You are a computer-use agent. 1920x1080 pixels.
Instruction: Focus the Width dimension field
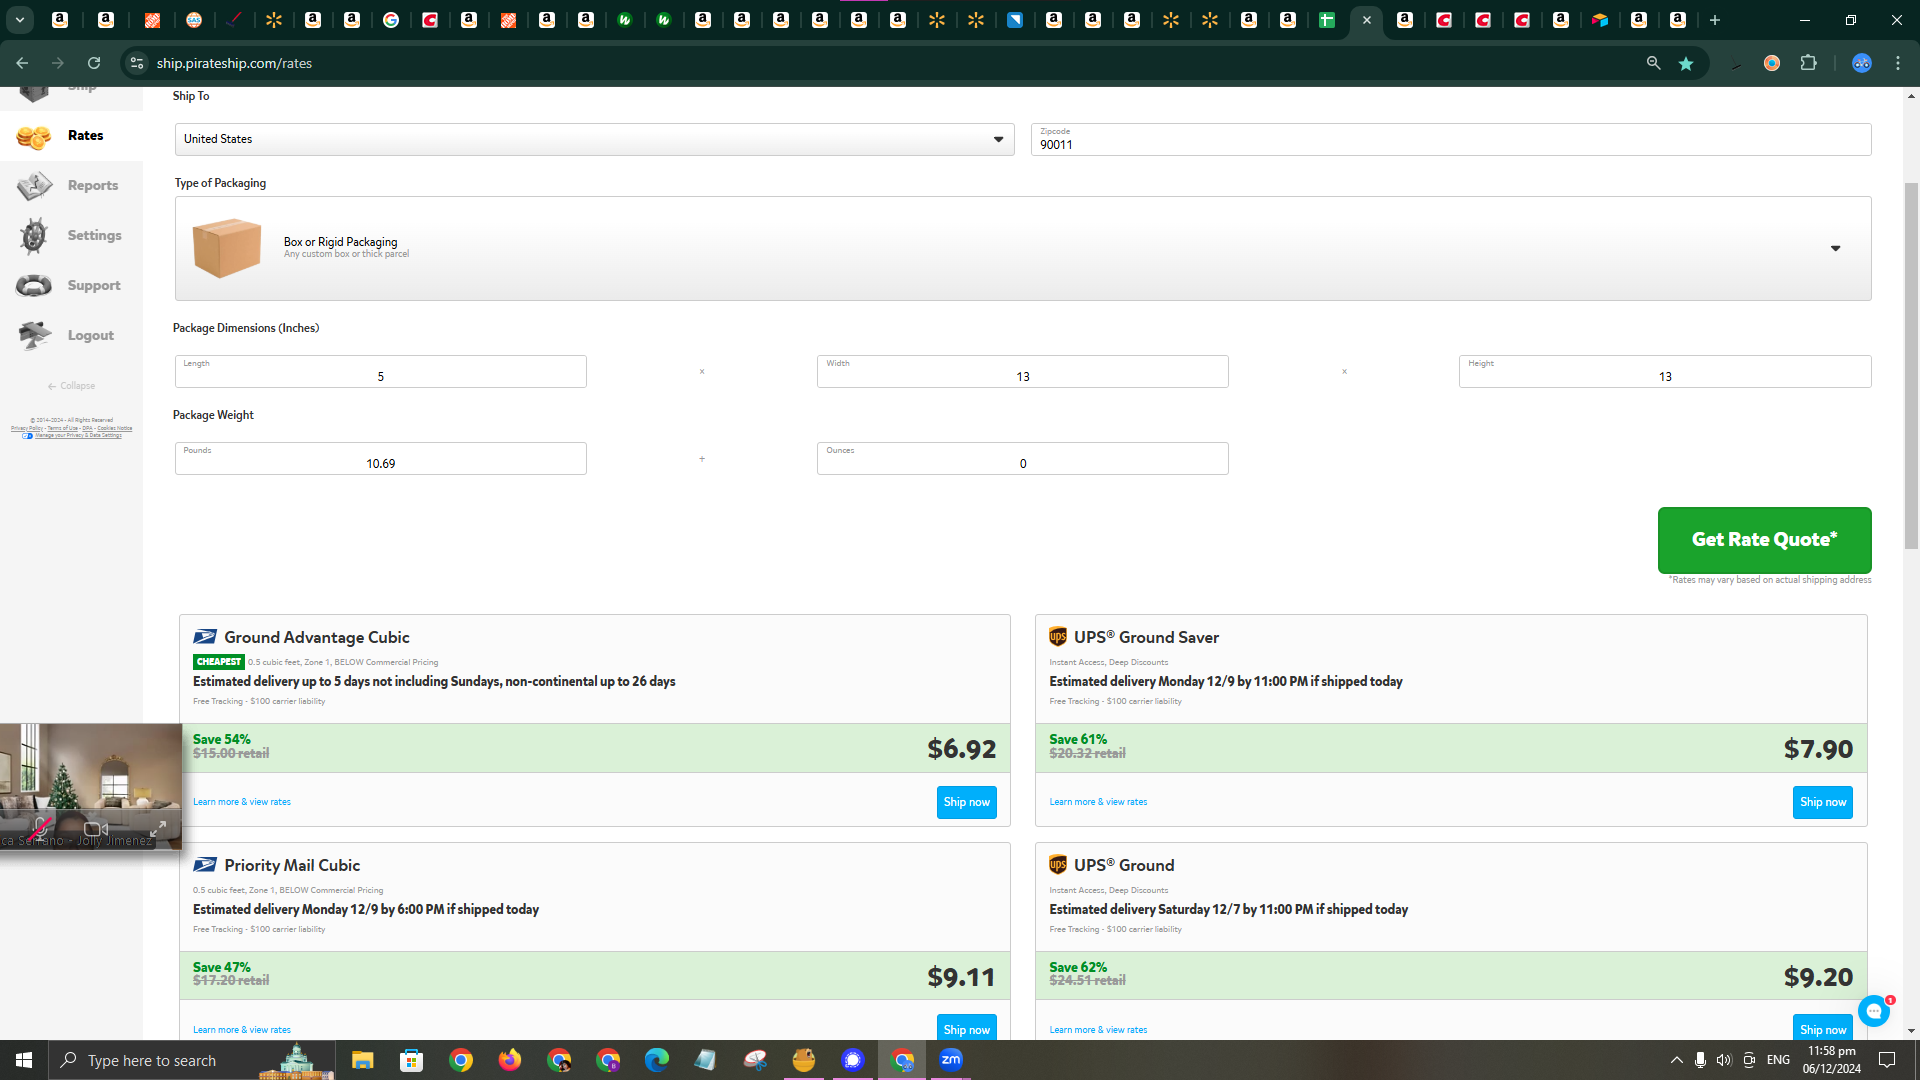(x=1022, y=371)
